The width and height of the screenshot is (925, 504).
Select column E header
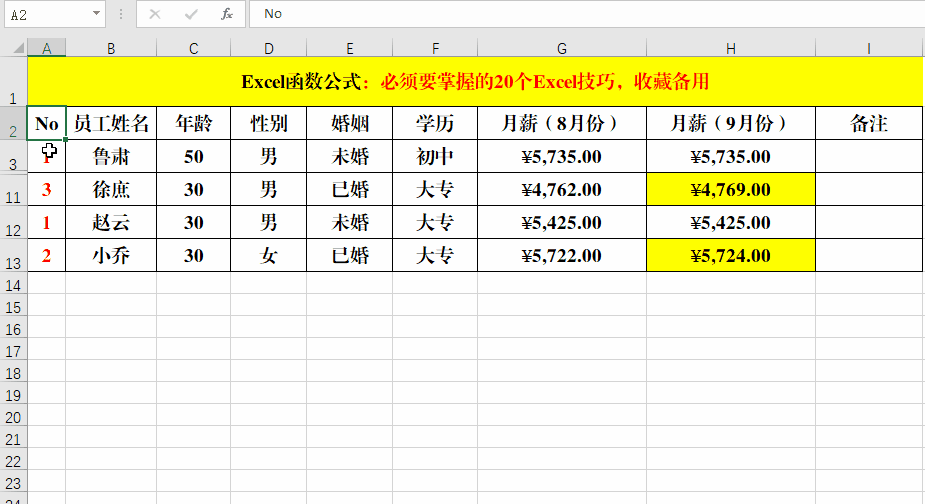click(350, 48)
